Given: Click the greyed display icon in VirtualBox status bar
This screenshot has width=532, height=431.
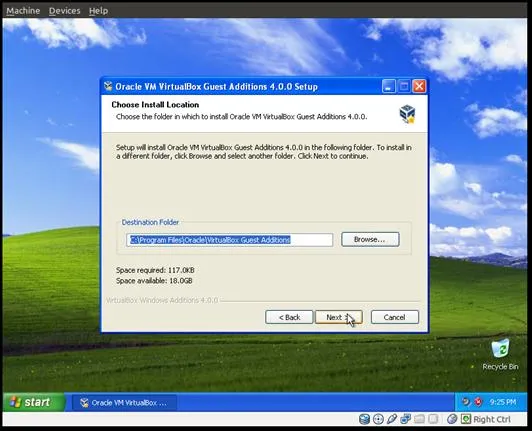Looking at the screenshot, I should pos(433,419).
